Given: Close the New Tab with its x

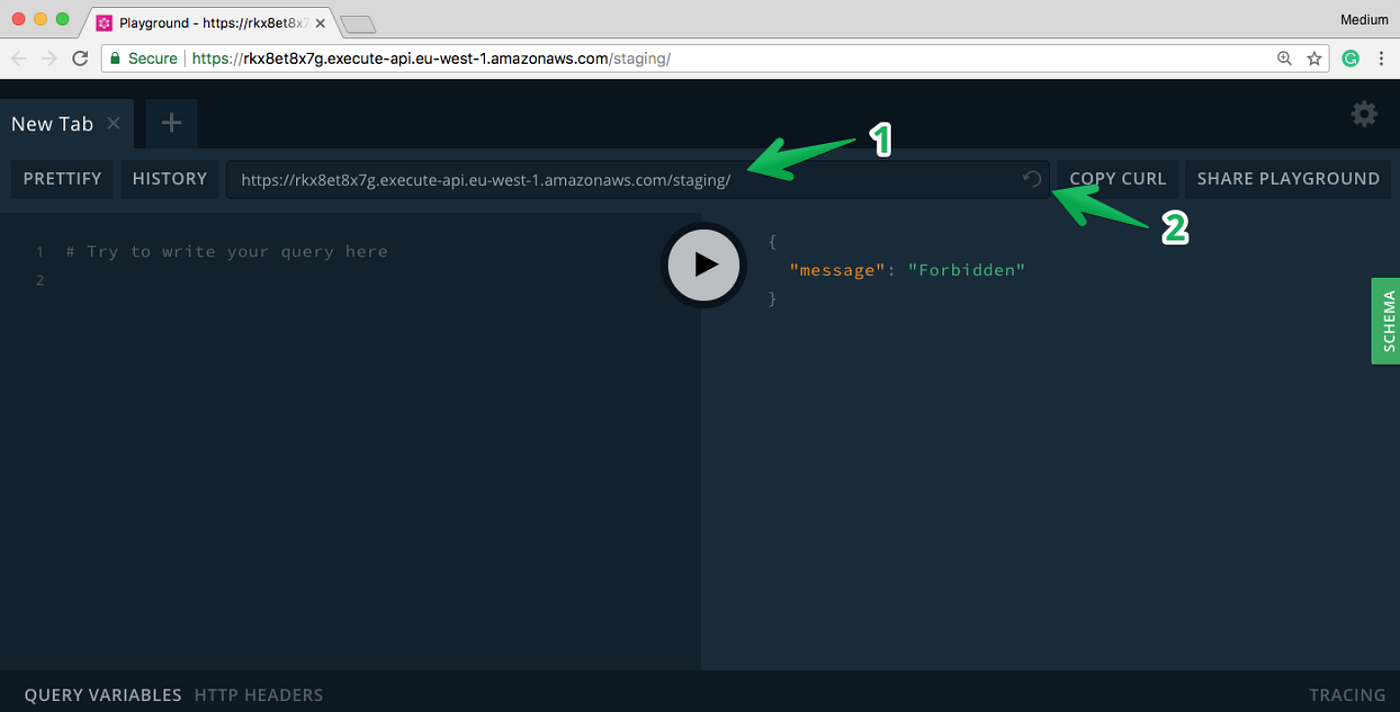Looking at the screenshot, I should [113, 123].
